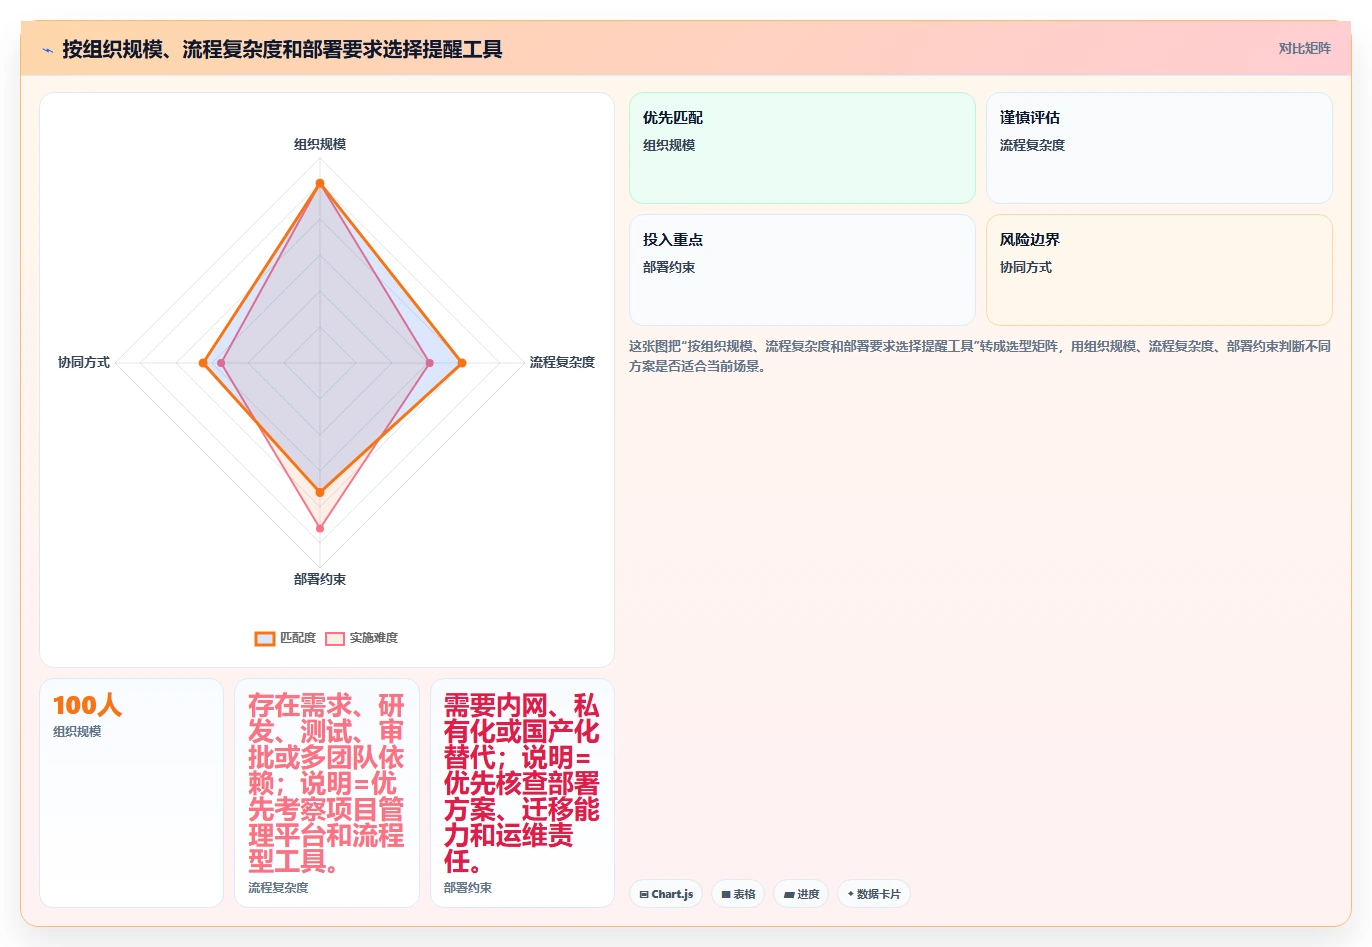Click the pink data point on 协同方式 axis
Viewport: 1372px width, 947px height.
click(x=221, y=363)
